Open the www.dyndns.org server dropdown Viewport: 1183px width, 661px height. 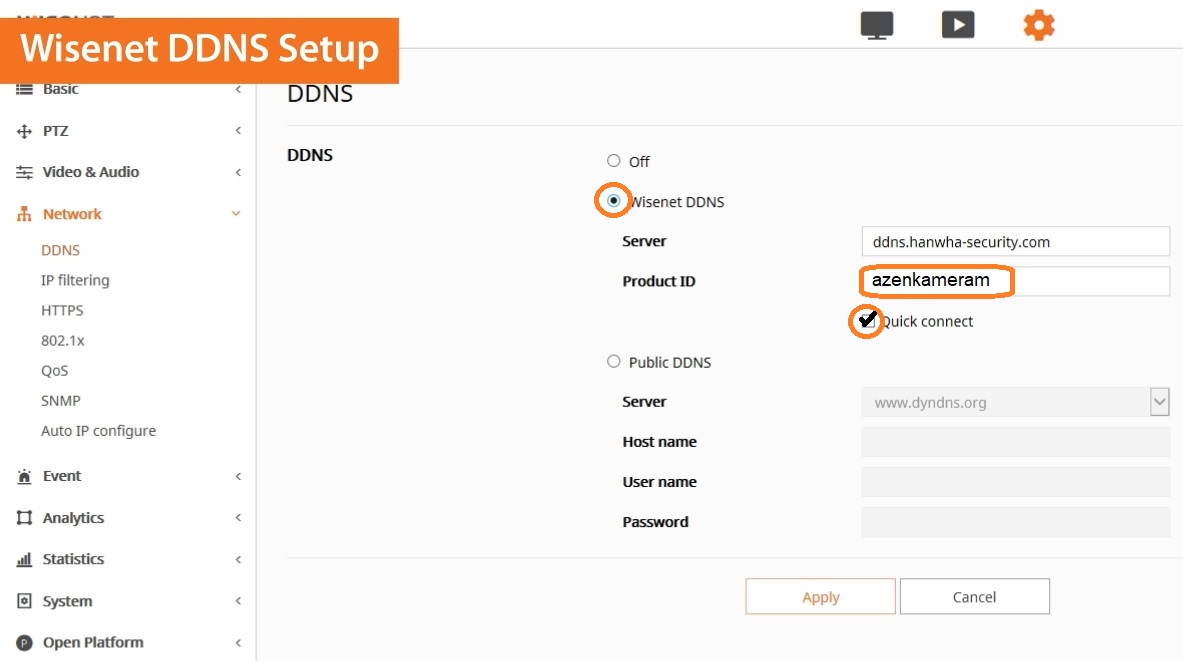click(1160, 402)
